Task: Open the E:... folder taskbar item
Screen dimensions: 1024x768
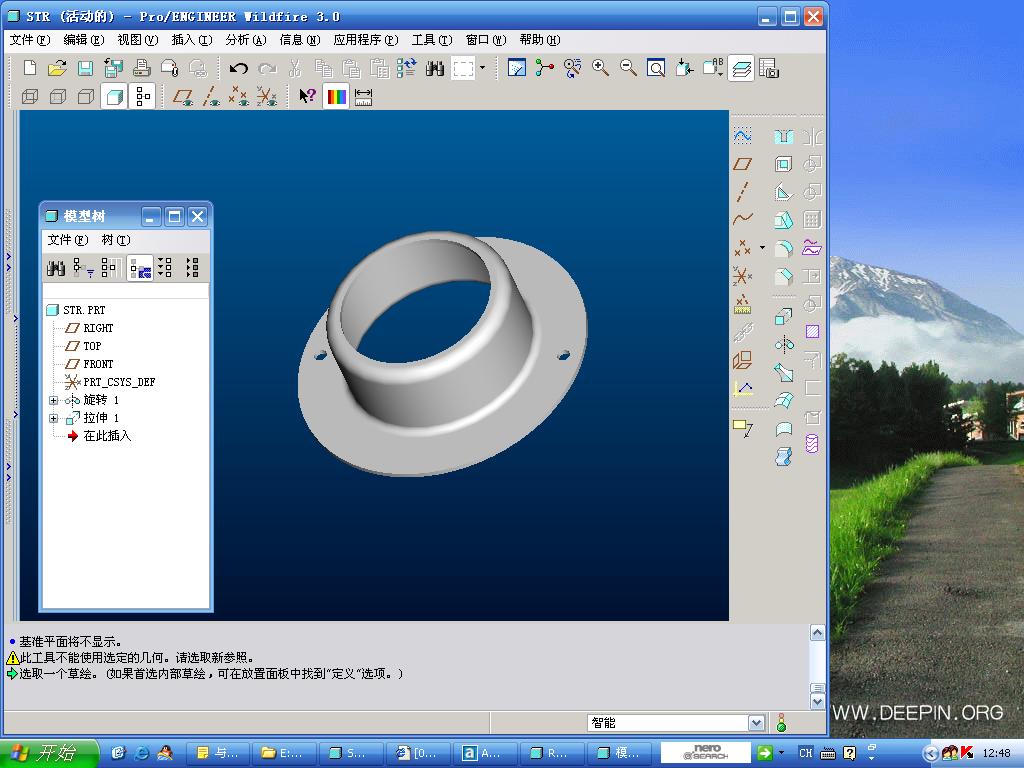Action: coord(283,753)
